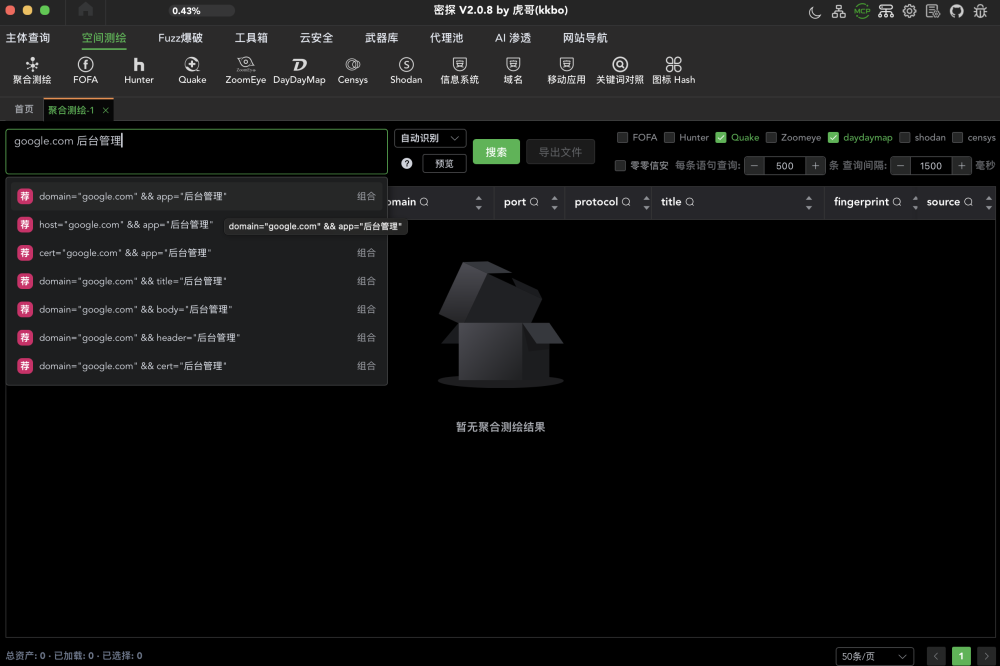Screen dimensions: 1000x666
Task: Switch to the 首页 tab
Action: click(x=24, y=109)
